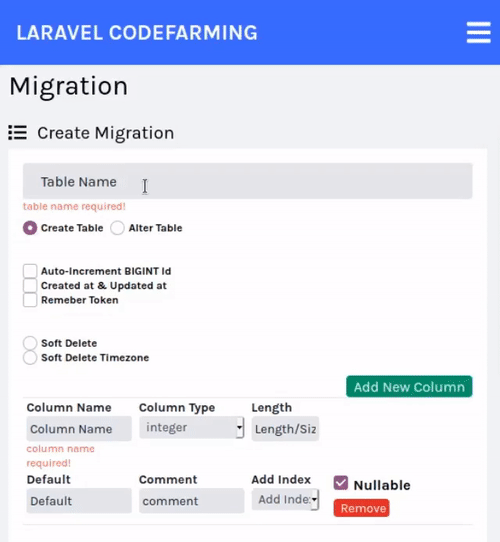Focus the Column Name input
Viewport: 500px width, 542px height.
tap(79, 429)
